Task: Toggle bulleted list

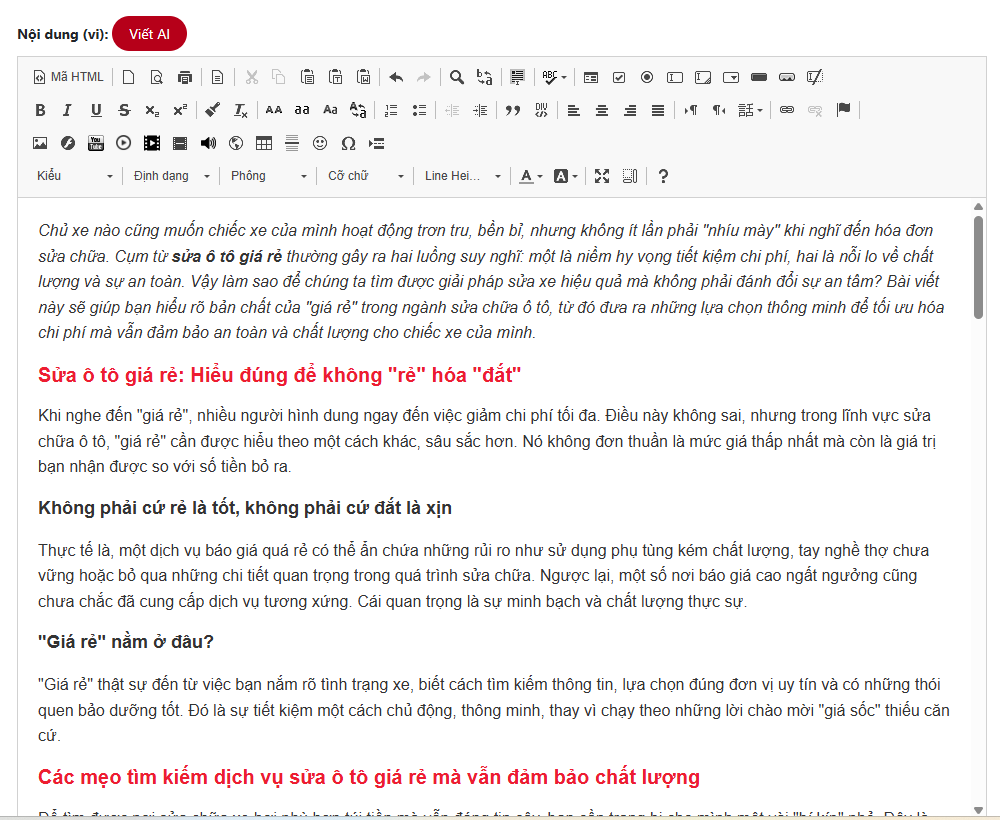Action: pyautogui.click(x=419, y=110)
